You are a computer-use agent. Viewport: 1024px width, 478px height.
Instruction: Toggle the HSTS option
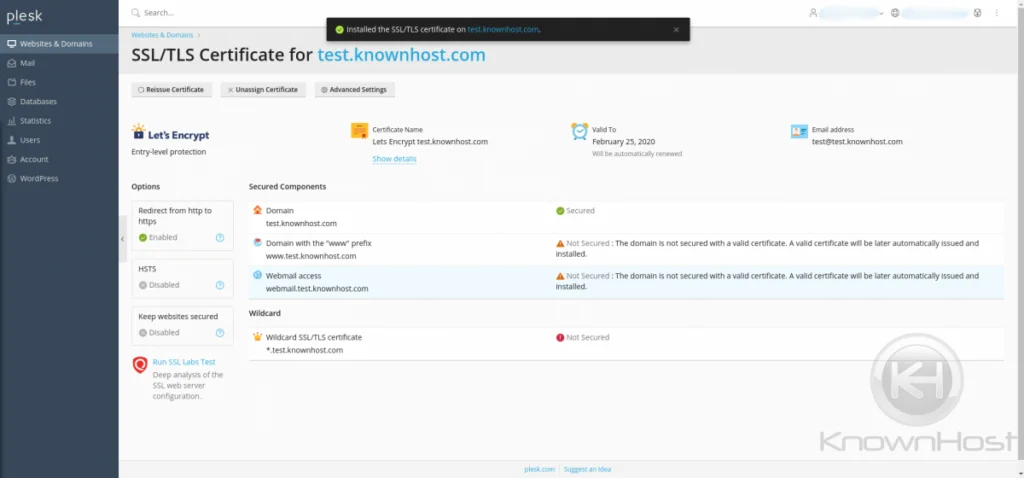tap(159, 285)
